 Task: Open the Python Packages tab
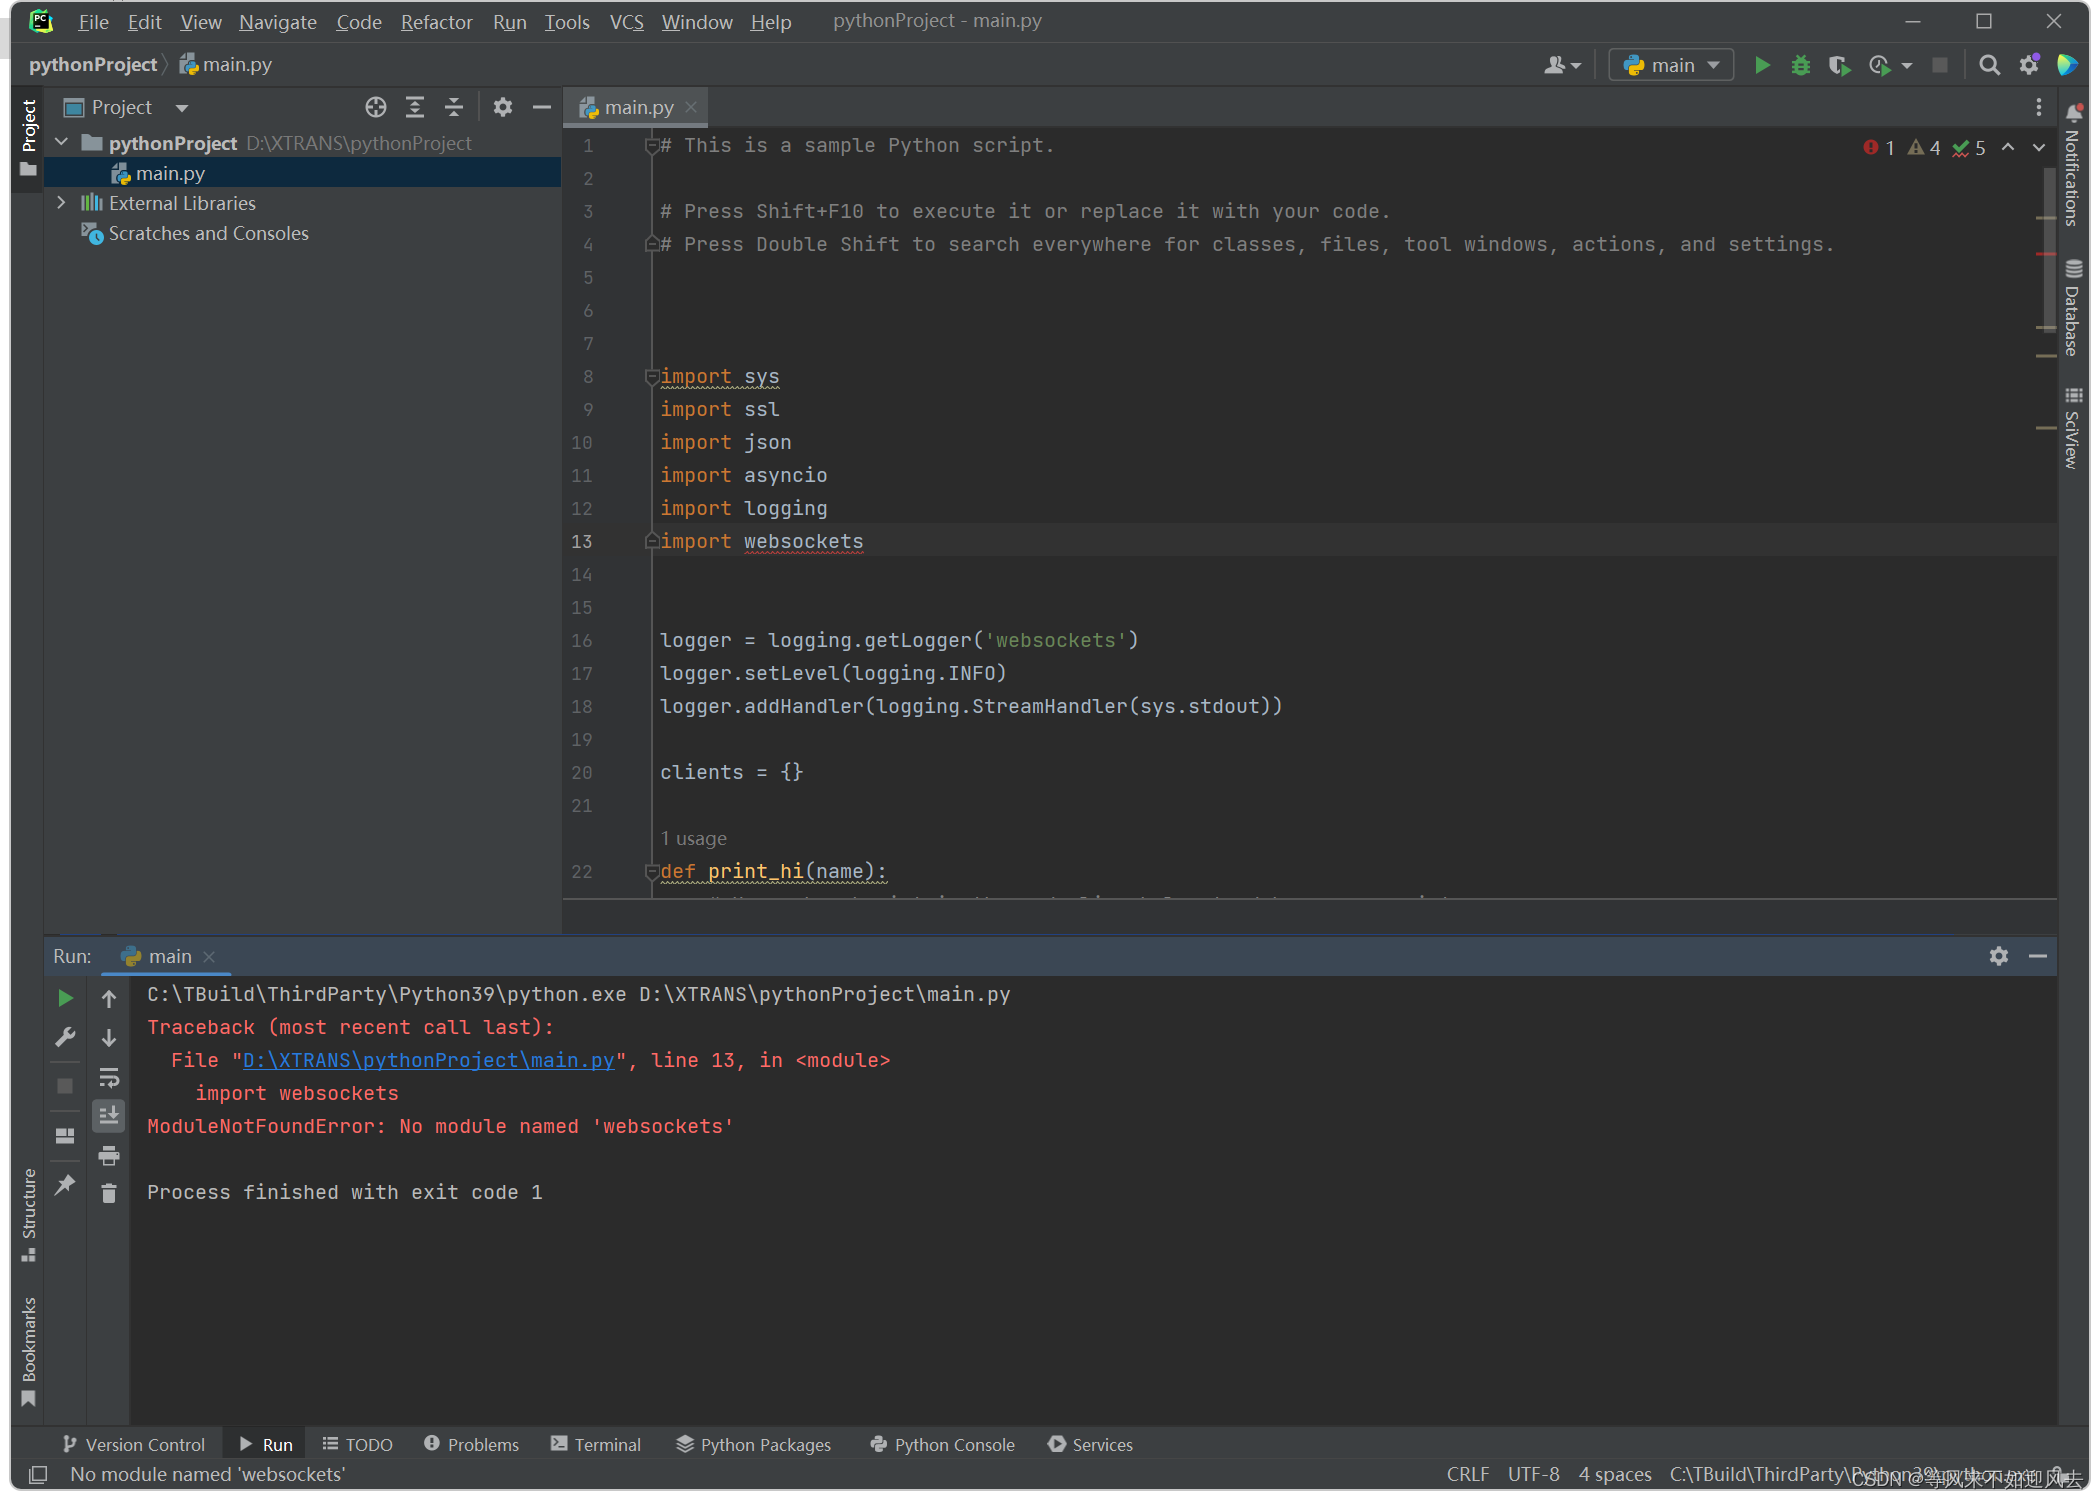click(x=753, y=1444)
